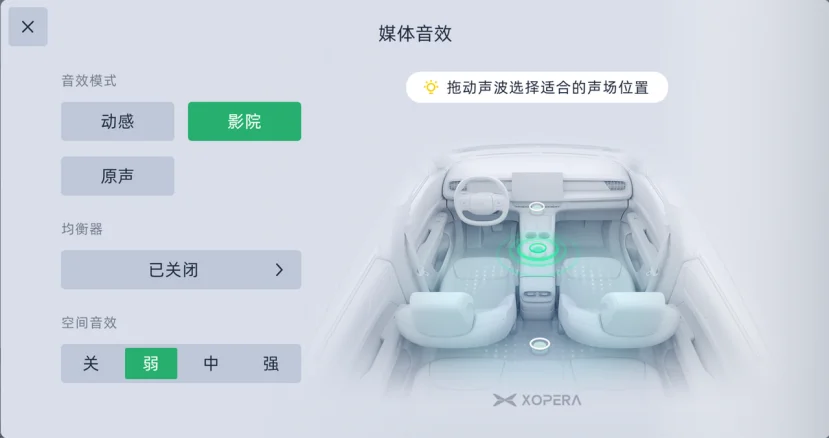Turn spatial sound off with 关
Image resolution: width=829 pixels, height=438 pixels.
pyautogui.click(x=91, y=363)
